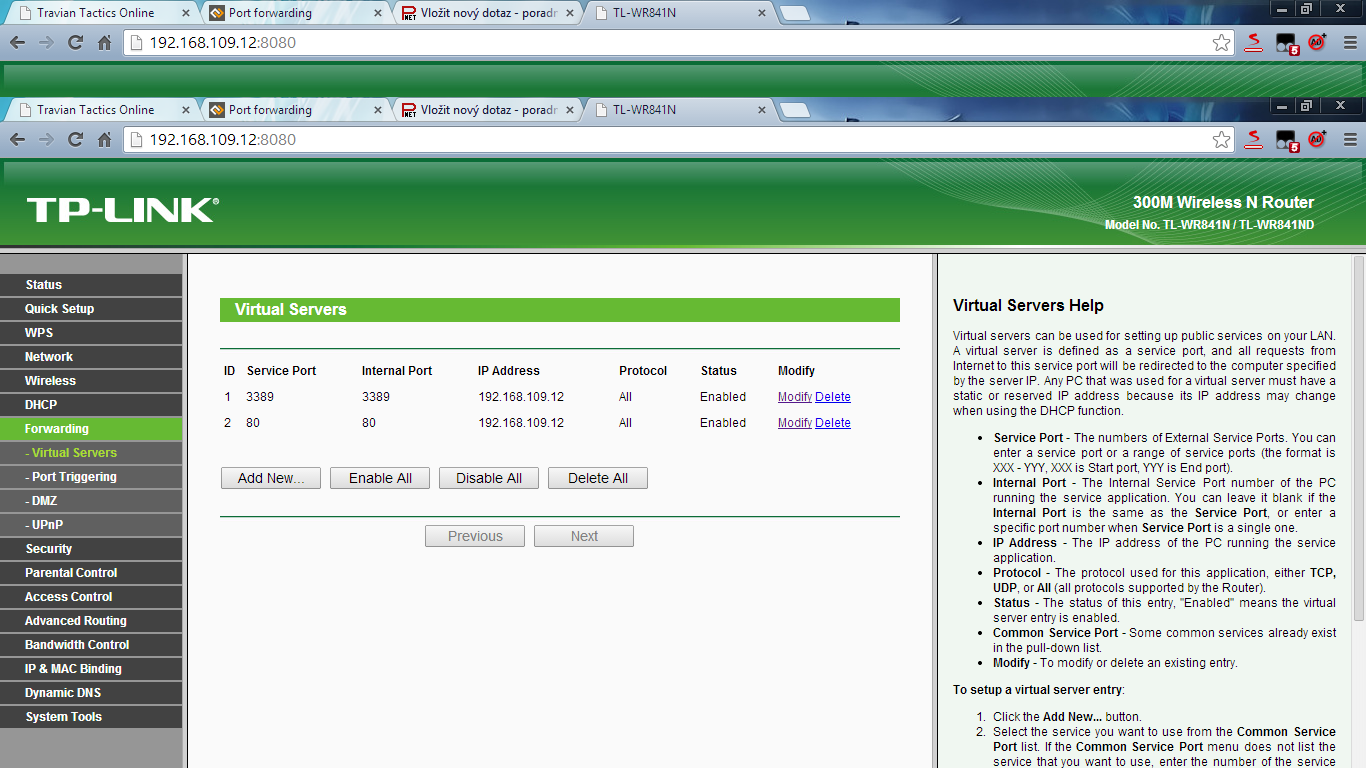Click the lower address bar showing 192.168.109.12:8080
This screenshot has width=1366, height=768.
tap(680, 140)
